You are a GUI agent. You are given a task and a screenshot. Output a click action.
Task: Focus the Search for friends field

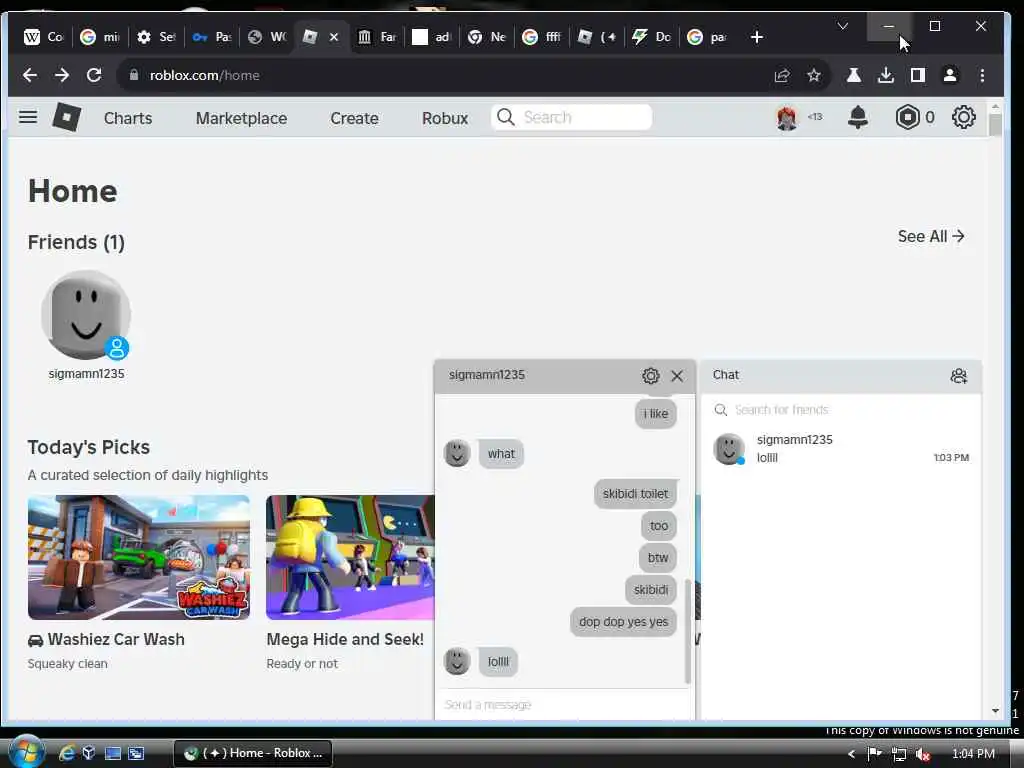pos(841,410)
